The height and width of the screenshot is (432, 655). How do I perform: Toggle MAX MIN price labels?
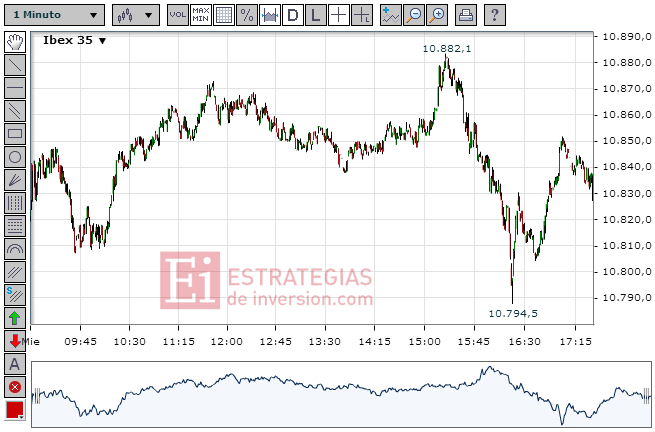coord(201,15)
